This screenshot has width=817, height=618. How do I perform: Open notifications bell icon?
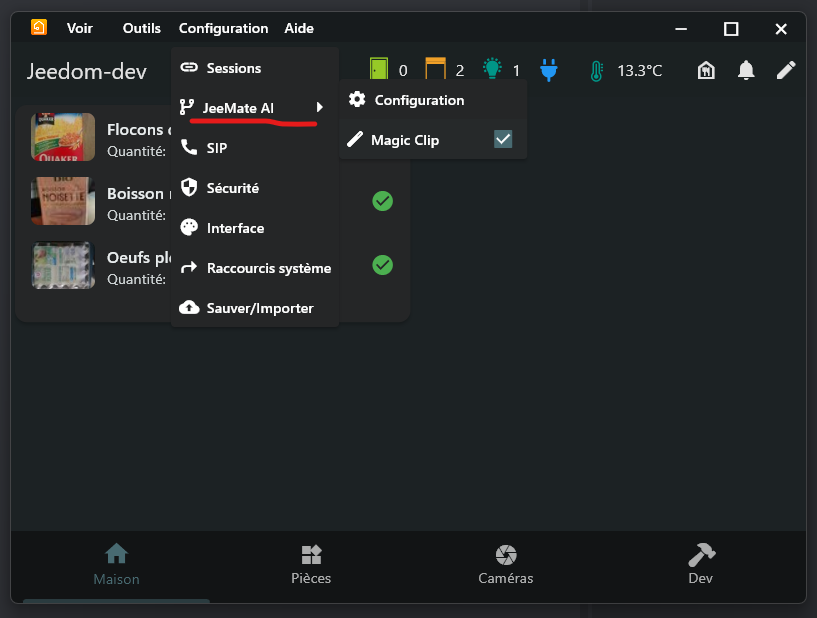746,70
